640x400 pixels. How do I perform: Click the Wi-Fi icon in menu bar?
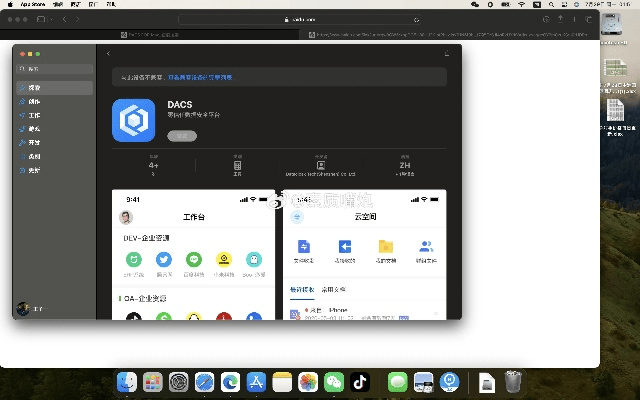pyautogui.click(x=522, y=4)
